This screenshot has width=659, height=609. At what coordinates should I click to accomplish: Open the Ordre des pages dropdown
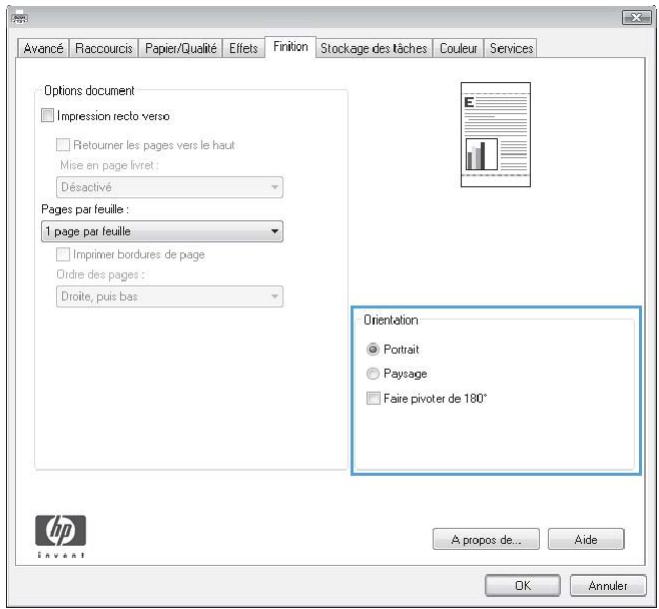169,296
